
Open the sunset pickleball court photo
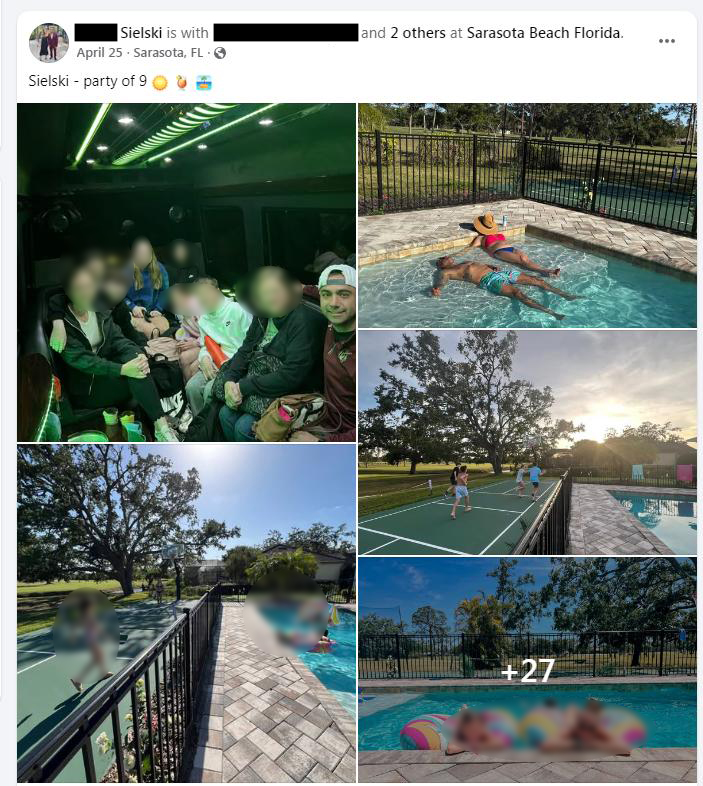pos(528,442)
